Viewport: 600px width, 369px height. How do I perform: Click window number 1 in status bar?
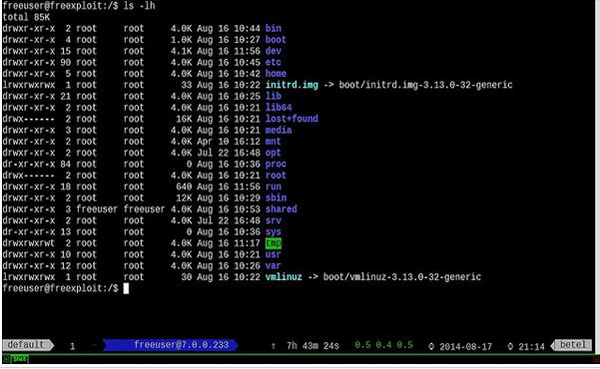pyautogui.click(x=72, y=346)
